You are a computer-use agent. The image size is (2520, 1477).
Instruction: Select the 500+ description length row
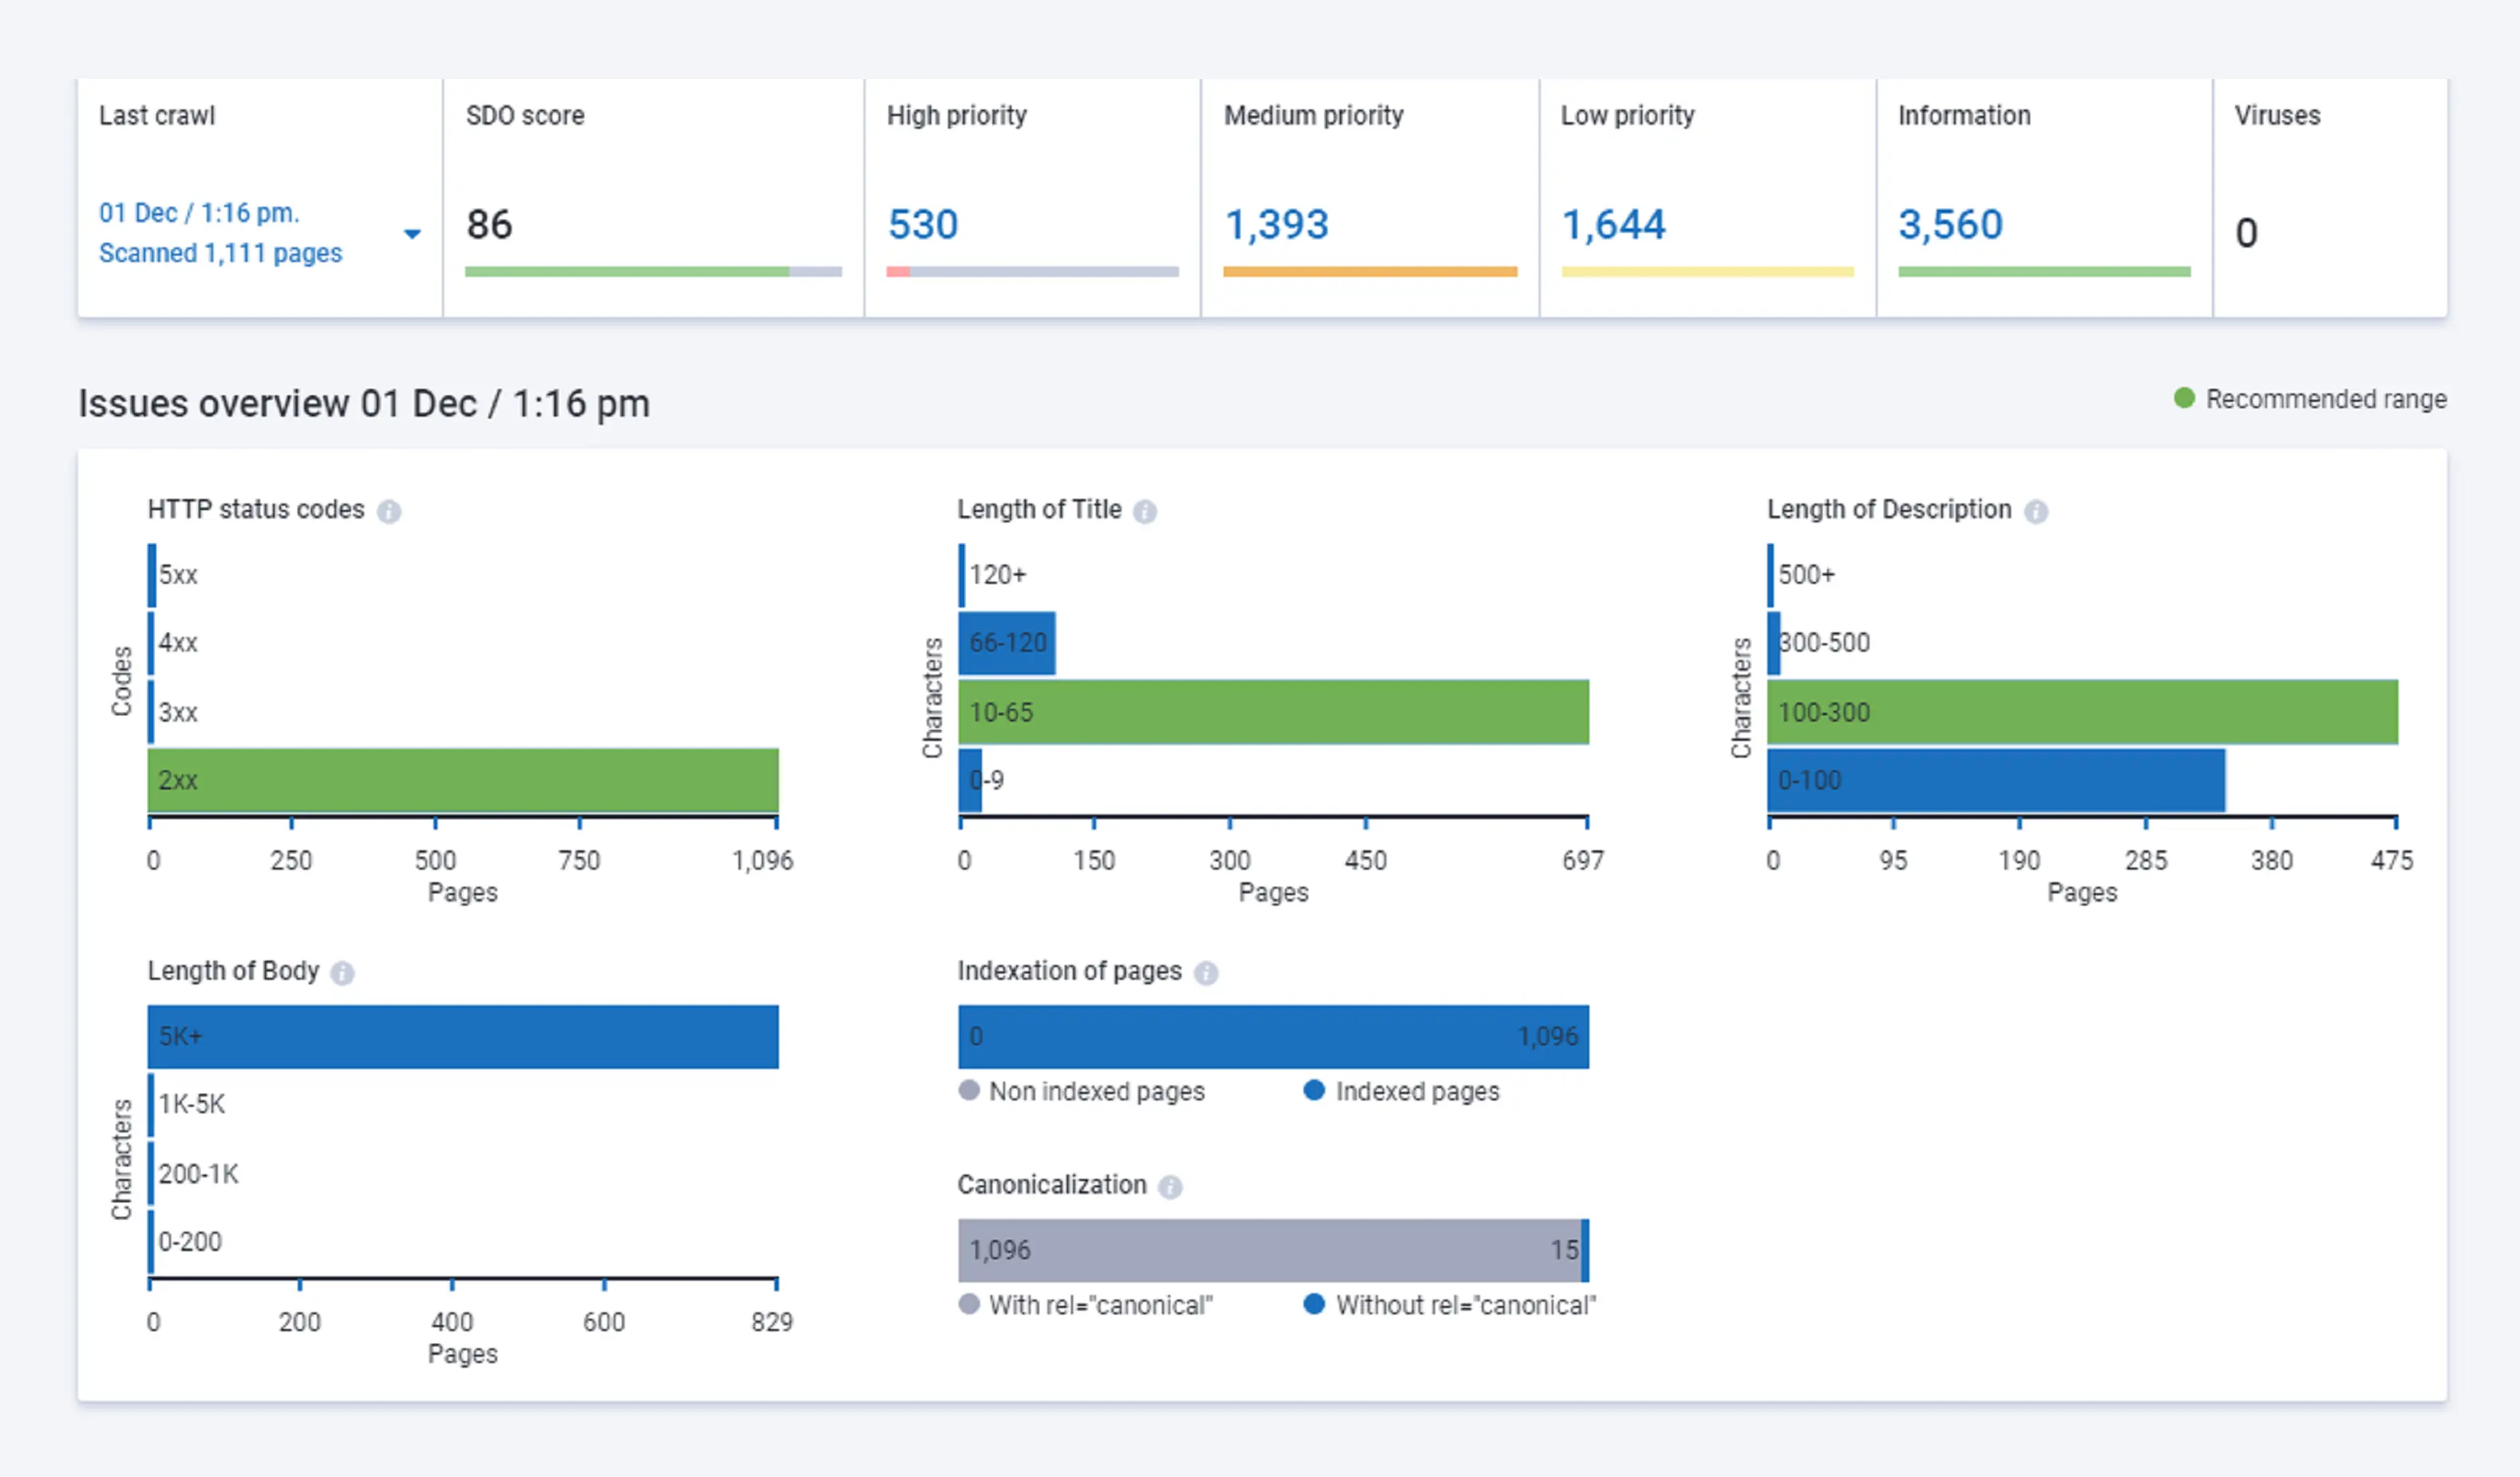click(1801, 575)
